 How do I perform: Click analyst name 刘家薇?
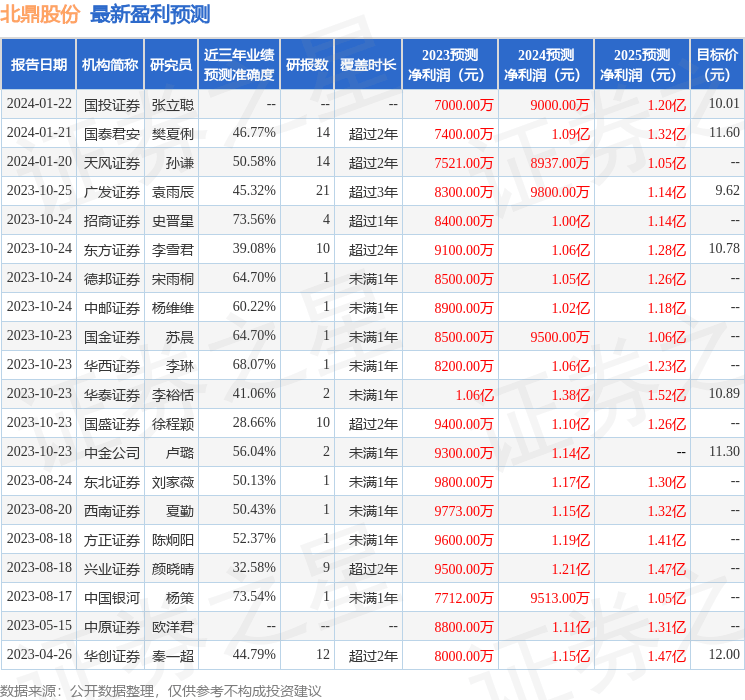[172, 482]
